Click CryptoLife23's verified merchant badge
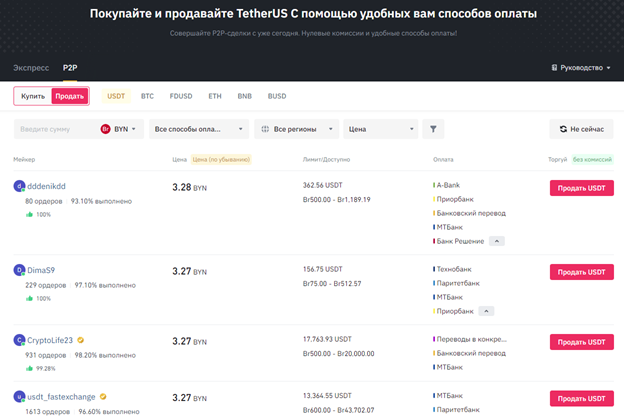 click(80, 340)
